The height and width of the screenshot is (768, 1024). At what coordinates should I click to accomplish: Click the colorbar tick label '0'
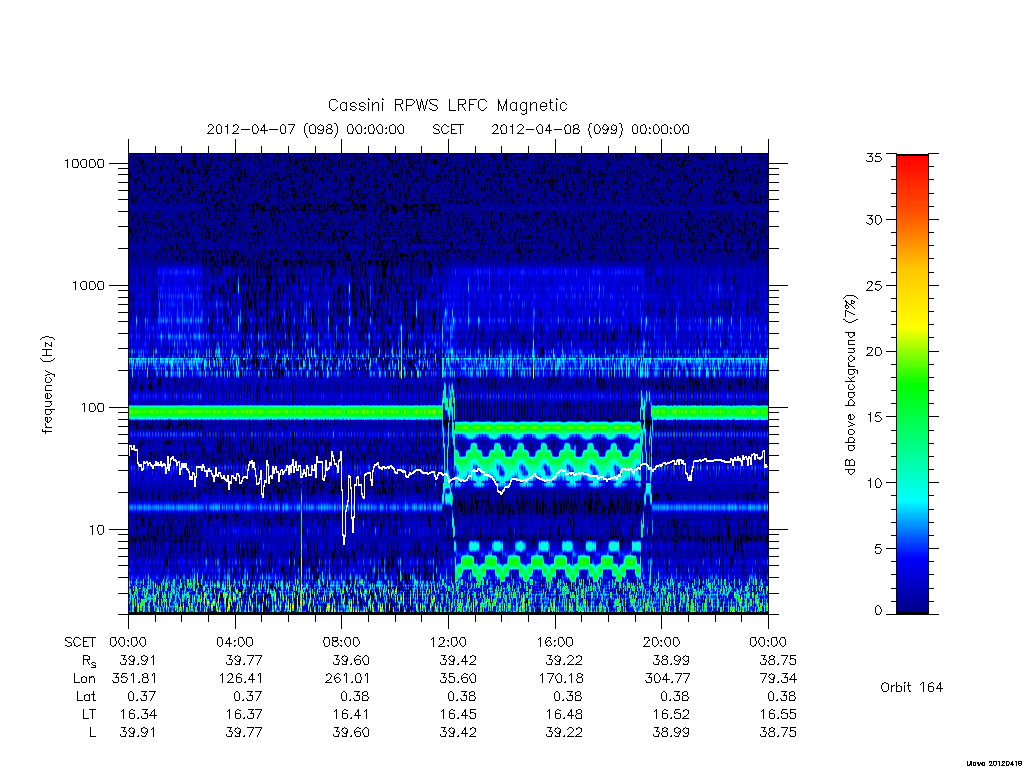click(x=878, y=611)
